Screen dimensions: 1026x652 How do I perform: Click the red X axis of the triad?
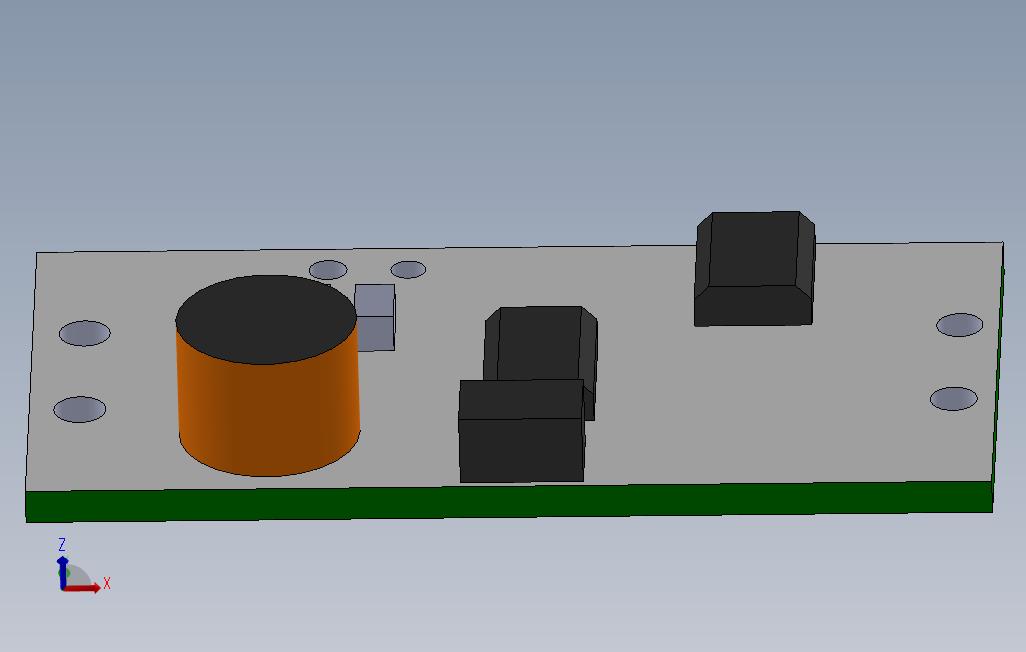pyautogui.click(x=82, y=588)
